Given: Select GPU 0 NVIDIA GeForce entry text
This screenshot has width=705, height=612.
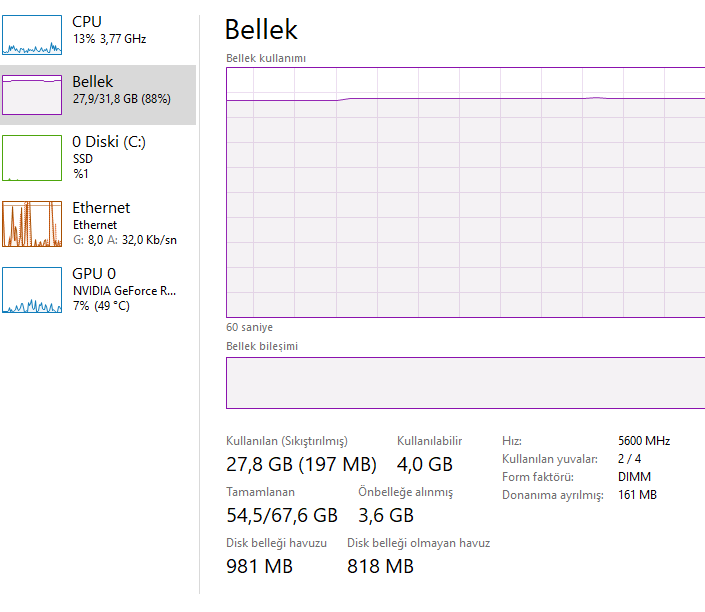Looking at the screenshot, I should 124,290.
